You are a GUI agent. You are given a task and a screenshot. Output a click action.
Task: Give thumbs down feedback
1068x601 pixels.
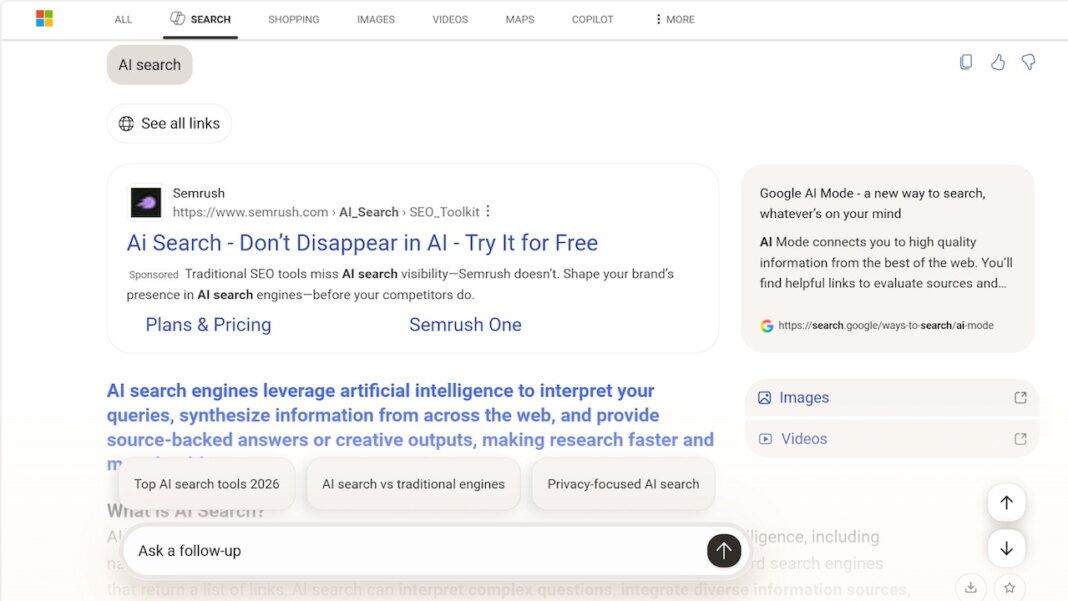pos(1028,62)
